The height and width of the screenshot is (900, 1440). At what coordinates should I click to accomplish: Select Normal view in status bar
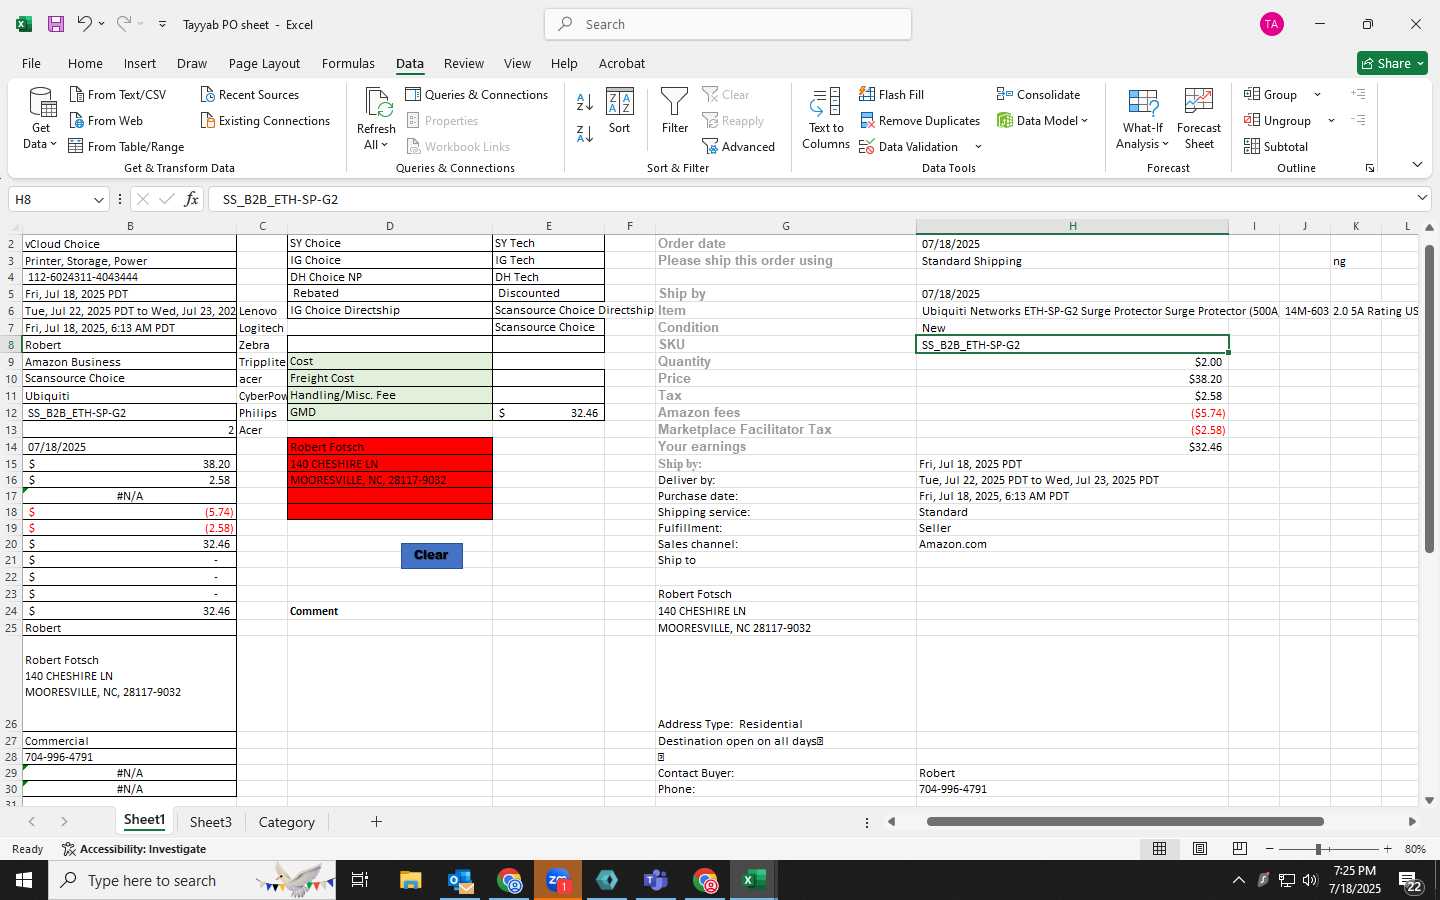(x=1160, y=848)
